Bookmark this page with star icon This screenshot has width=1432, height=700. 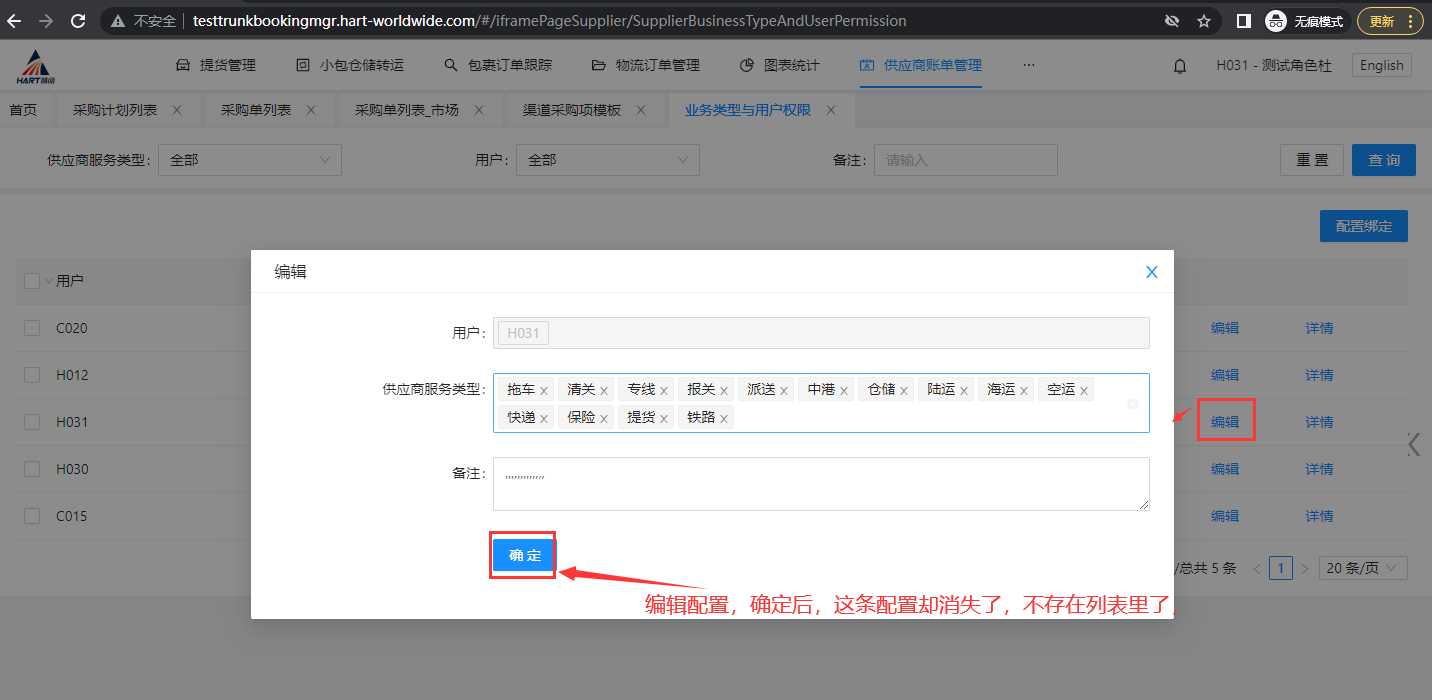tap(1204, 21)
